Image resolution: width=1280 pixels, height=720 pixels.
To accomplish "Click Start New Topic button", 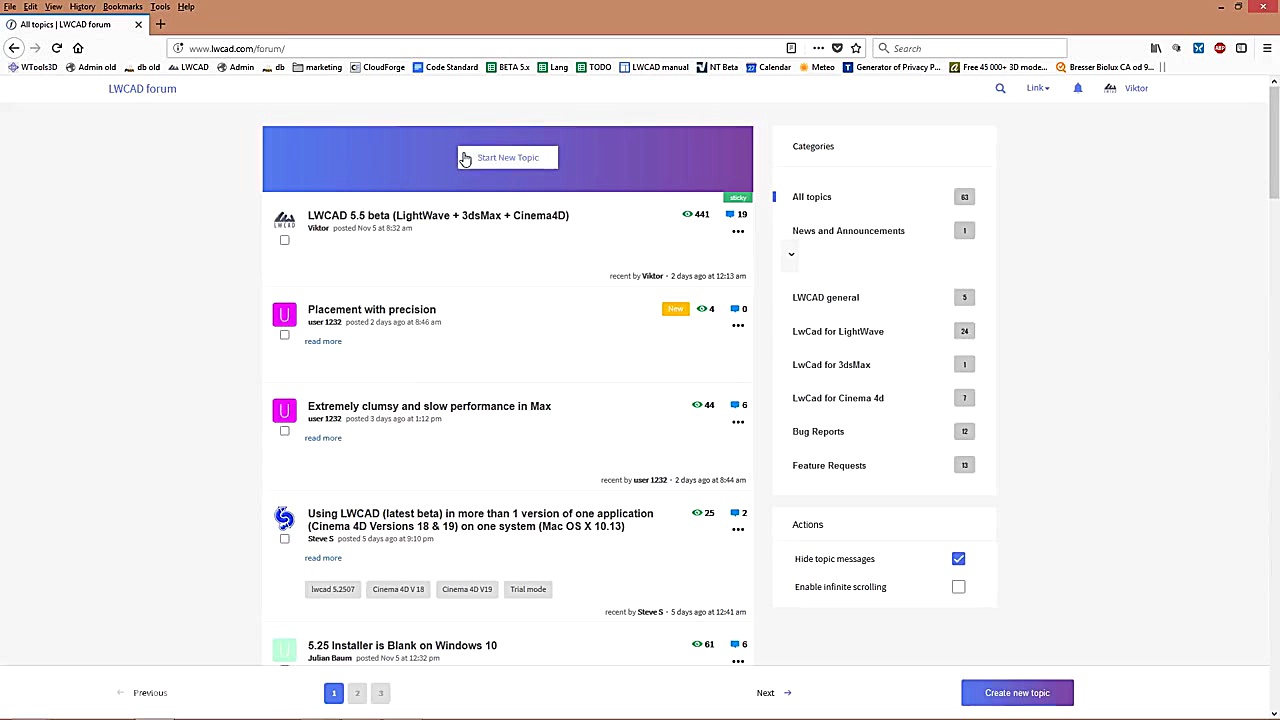I will [508, 157].
